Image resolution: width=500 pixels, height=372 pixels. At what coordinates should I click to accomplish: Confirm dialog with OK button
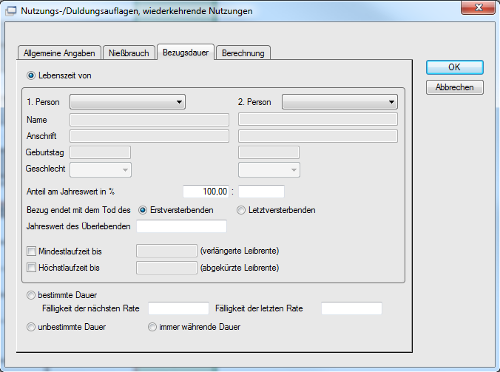click(x=454, y=67)
